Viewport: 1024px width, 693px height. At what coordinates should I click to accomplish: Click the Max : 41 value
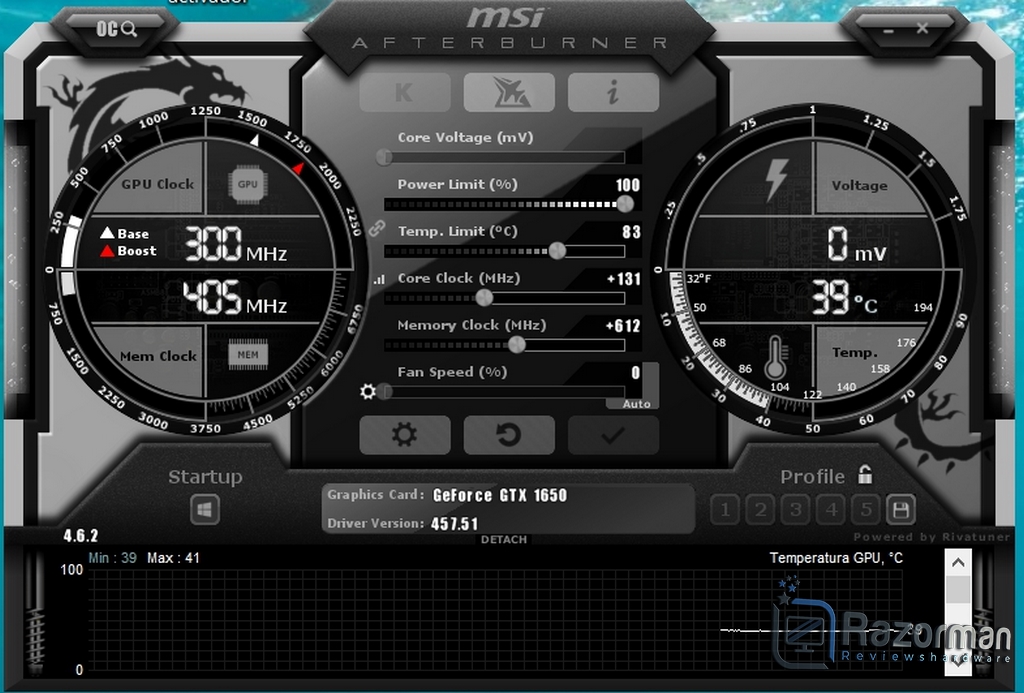[173, 558]
